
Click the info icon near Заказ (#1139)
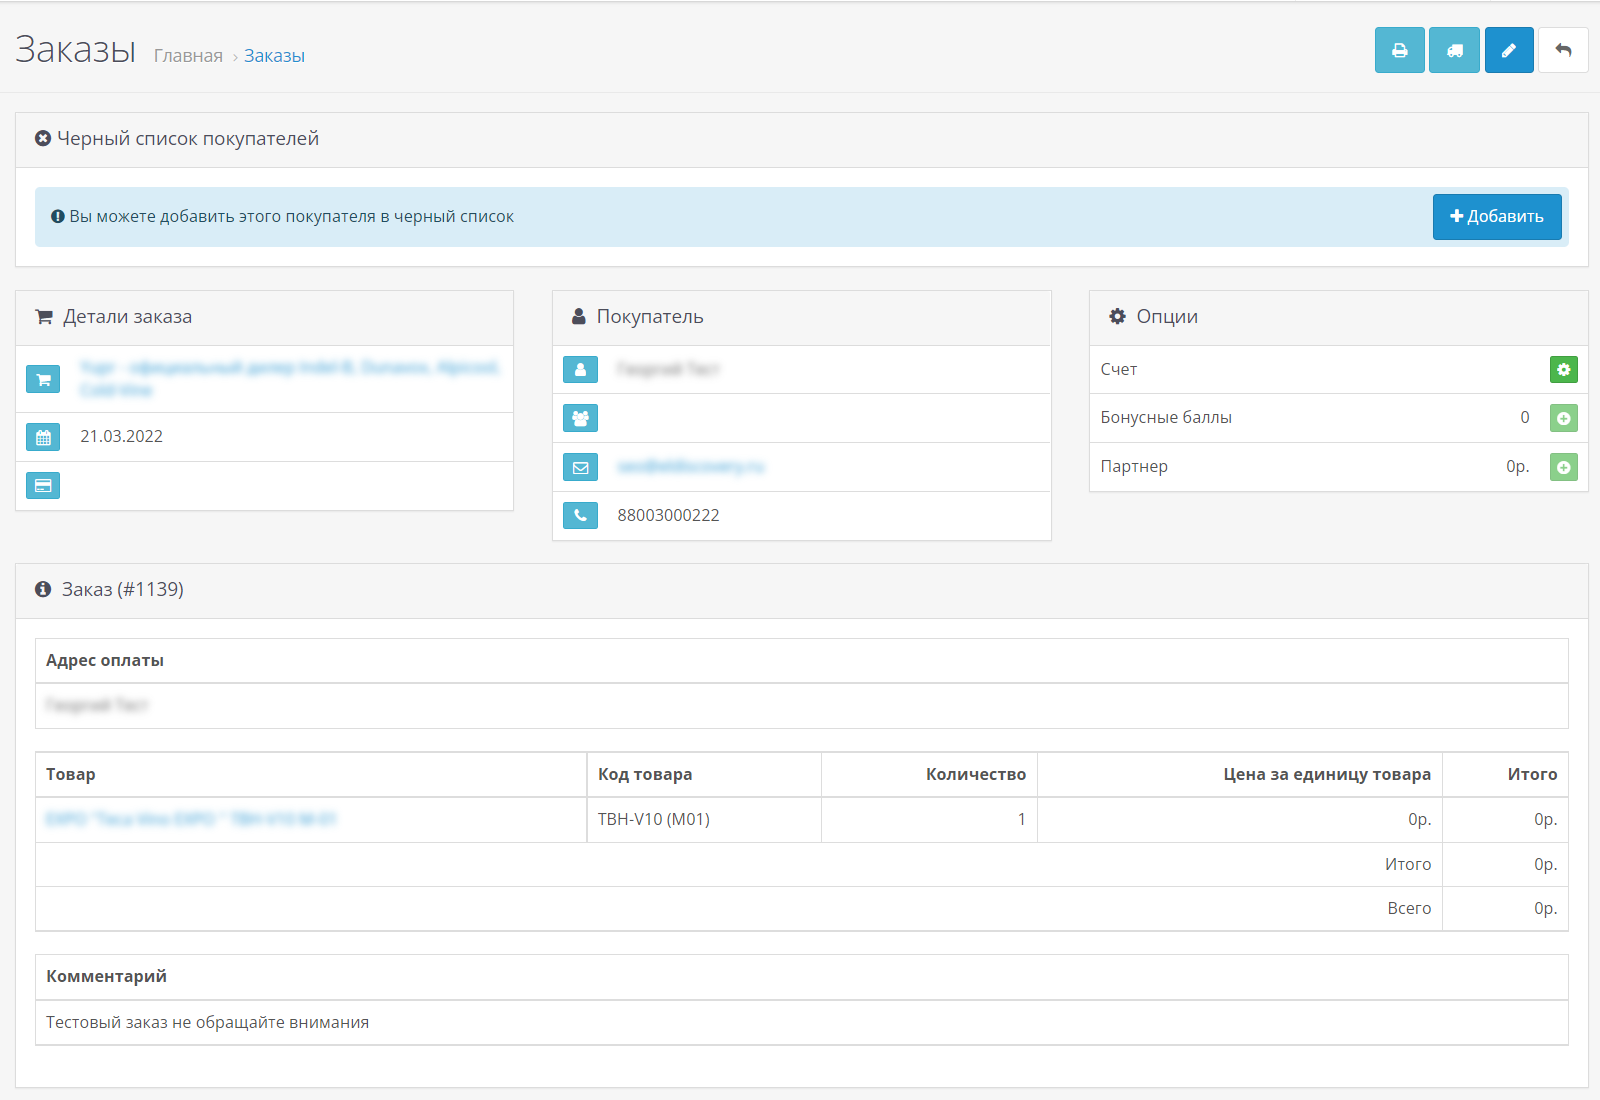[43, 590]
